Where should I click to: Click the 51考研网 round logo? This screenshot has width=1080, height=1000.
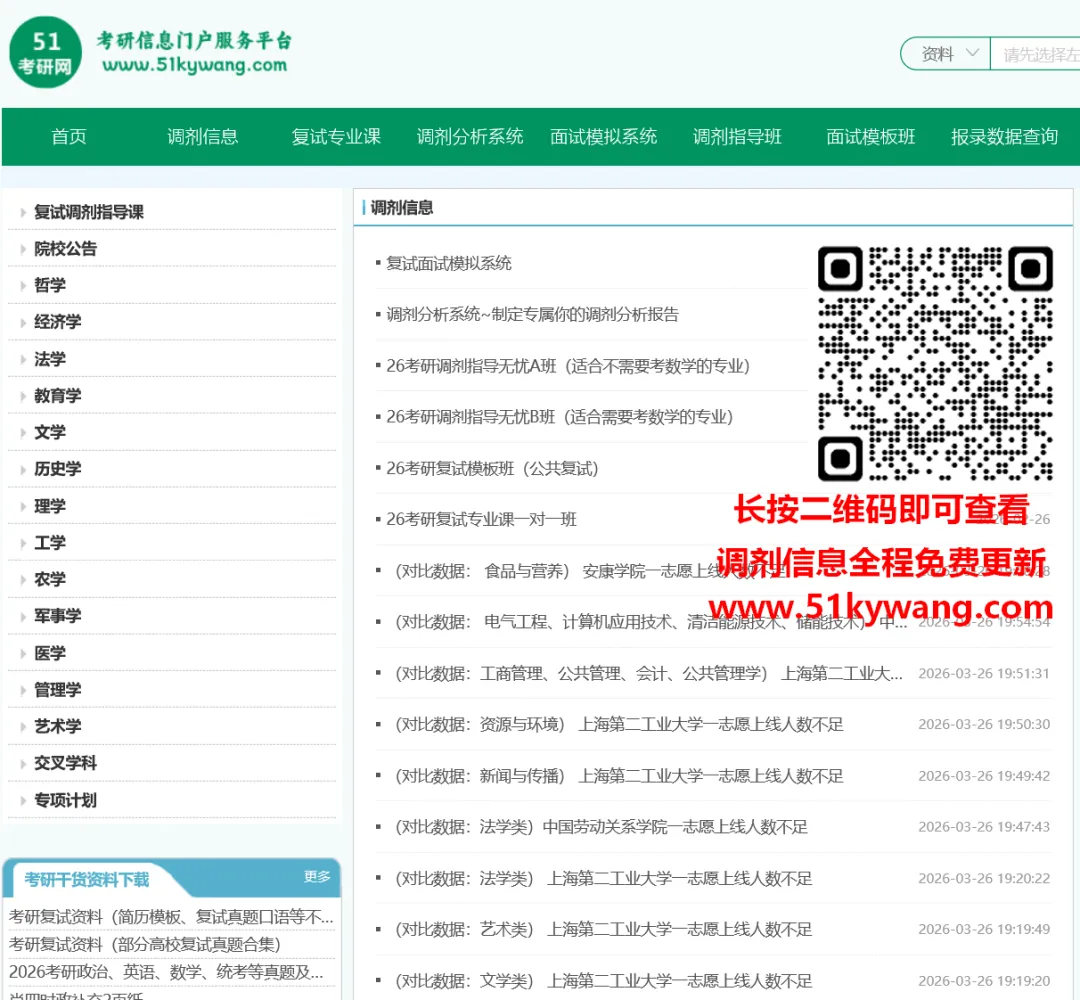pyautogui.click(x=45, y=52)
